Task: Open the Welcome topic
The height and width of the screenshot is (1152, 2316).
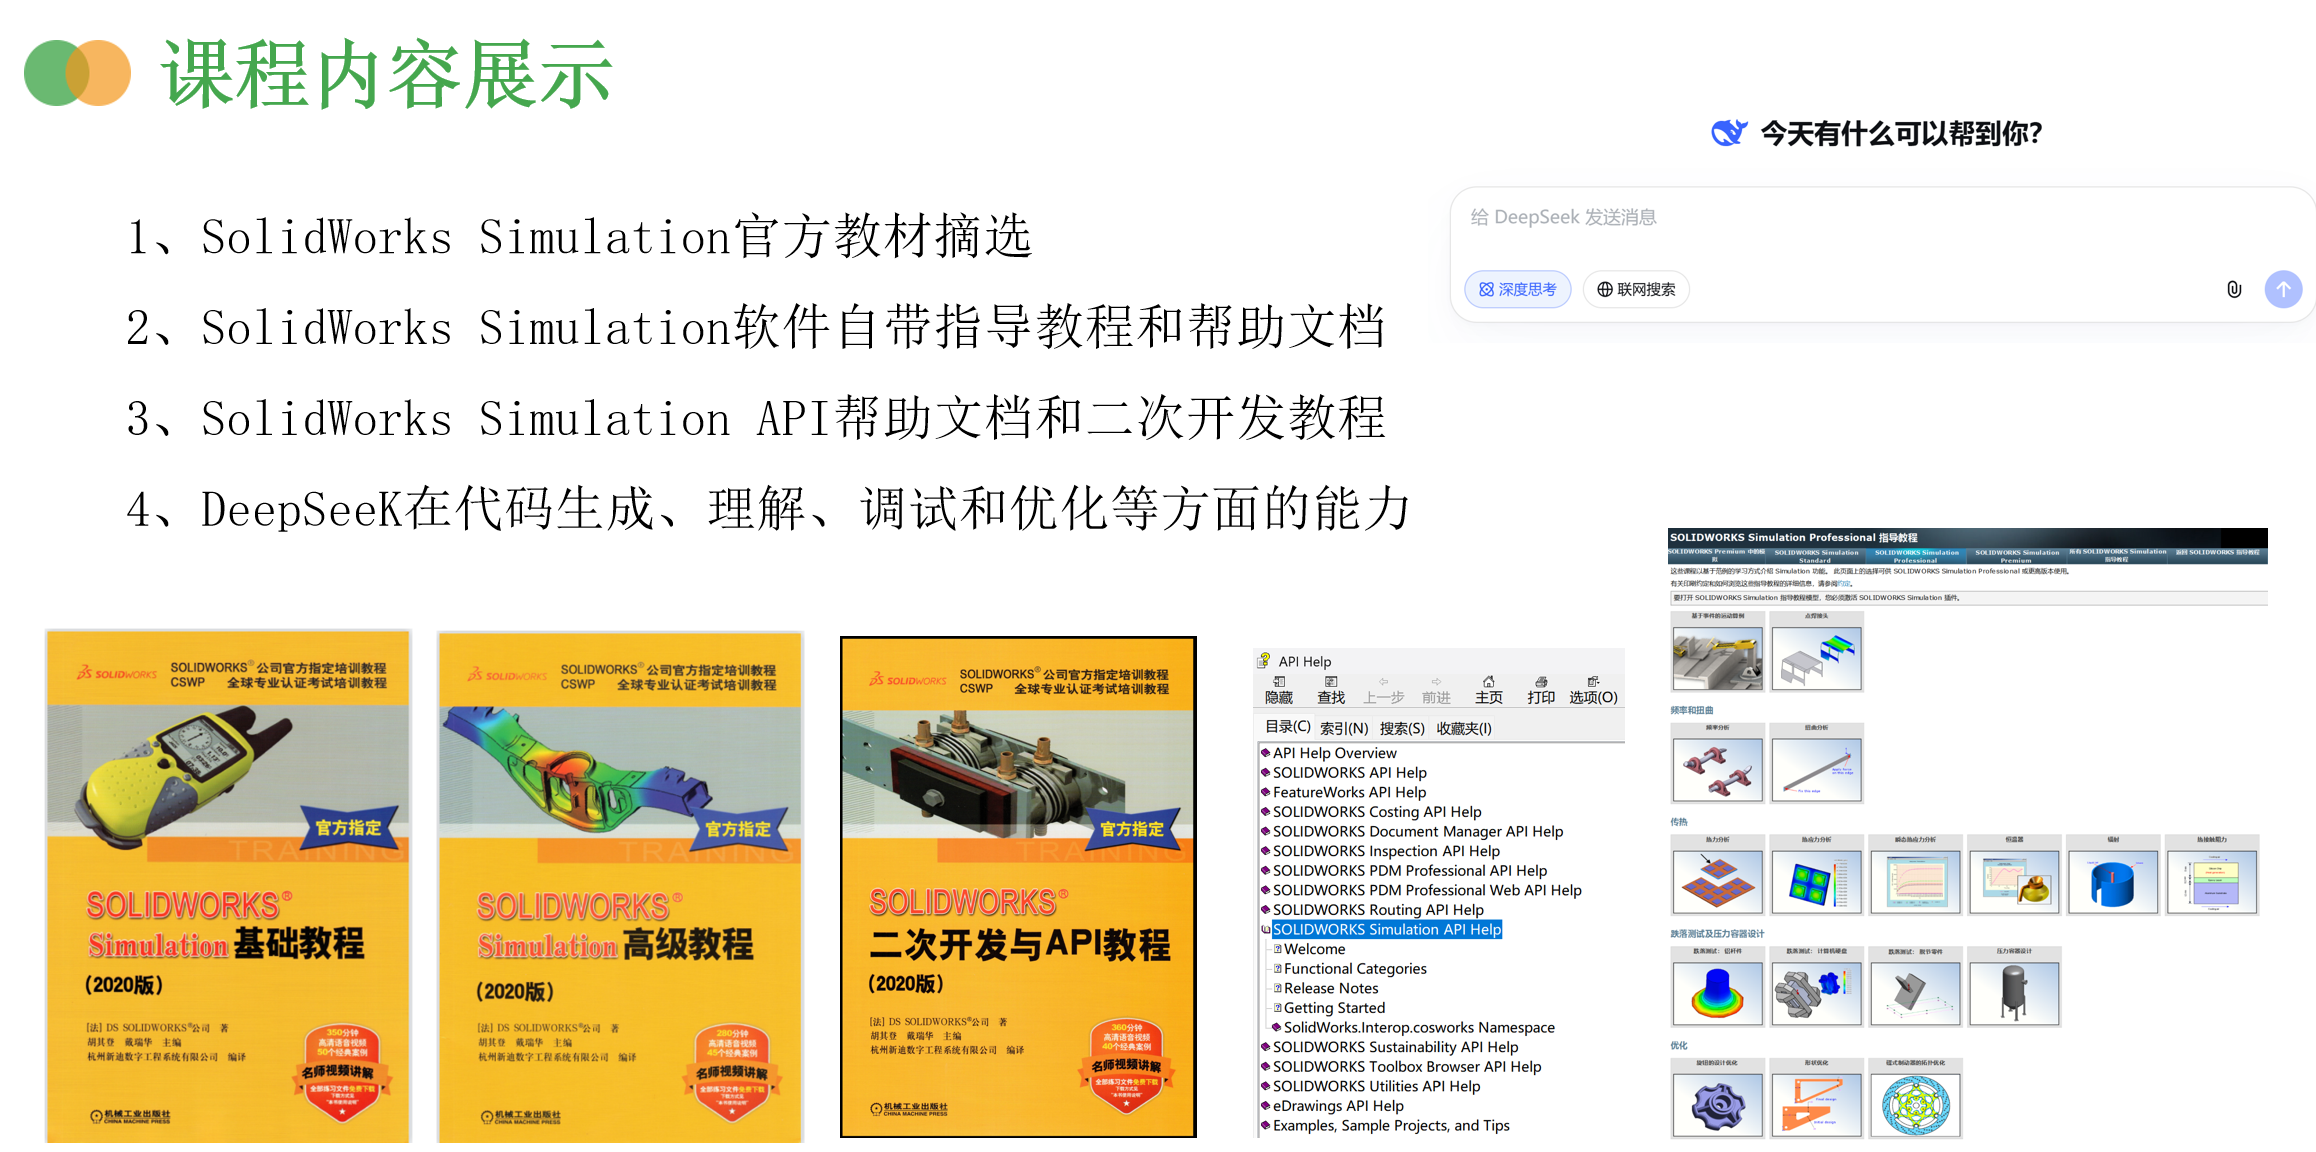Action: click(x=1314, y=949)
